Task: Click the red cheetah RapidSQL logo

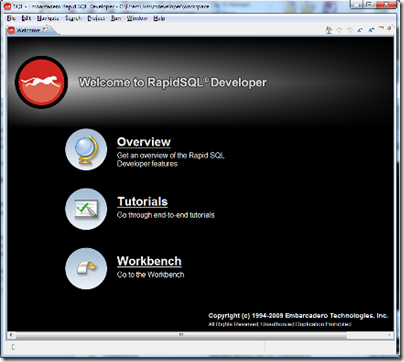Action: [41, 82]
